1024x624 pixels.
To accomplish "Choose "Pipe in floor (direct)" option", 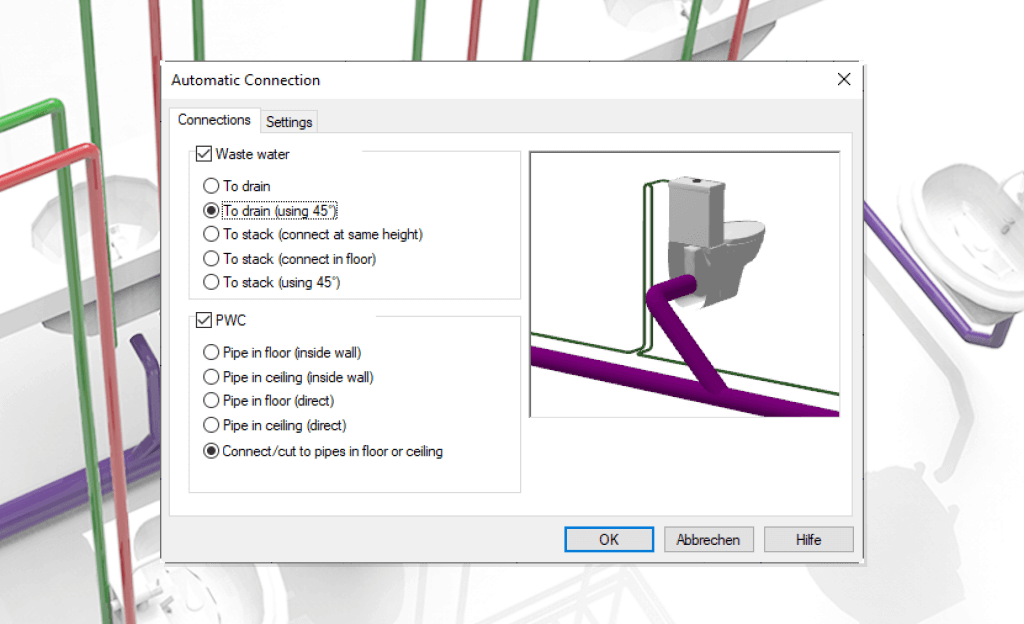I will click(x=211, y=400).
